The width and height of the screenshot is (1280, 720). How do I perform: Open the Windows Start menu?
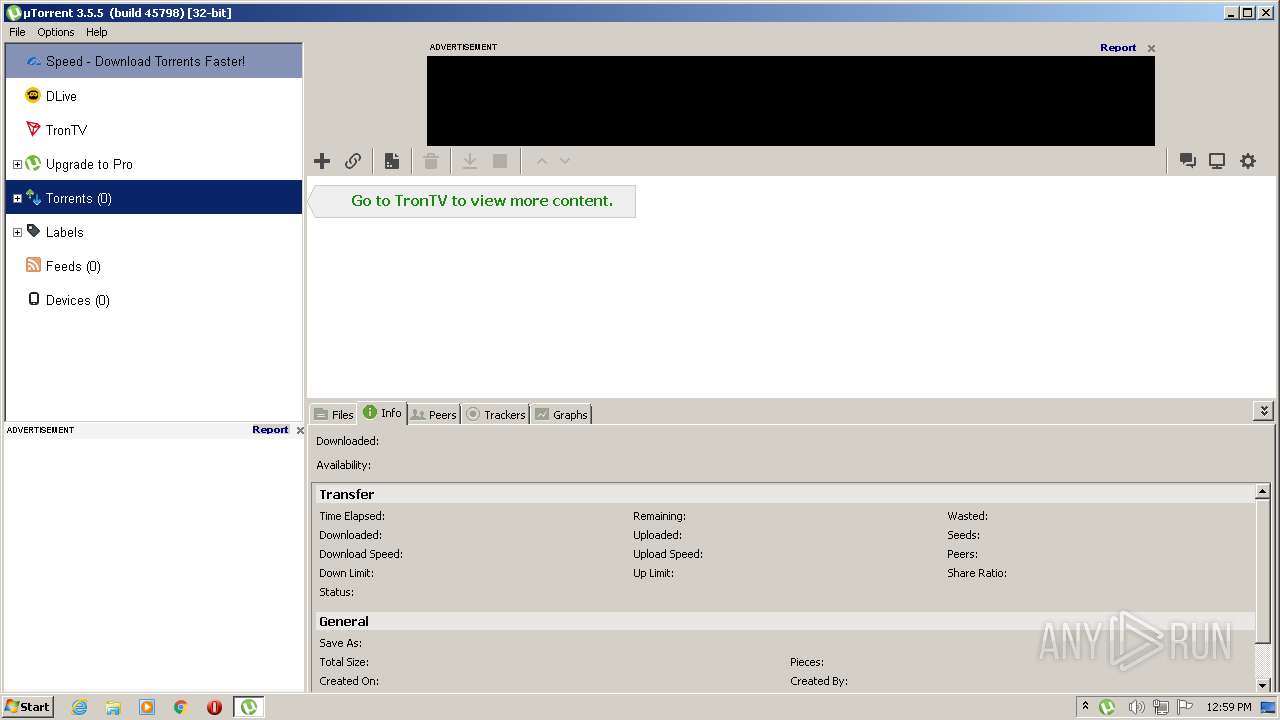28,706
